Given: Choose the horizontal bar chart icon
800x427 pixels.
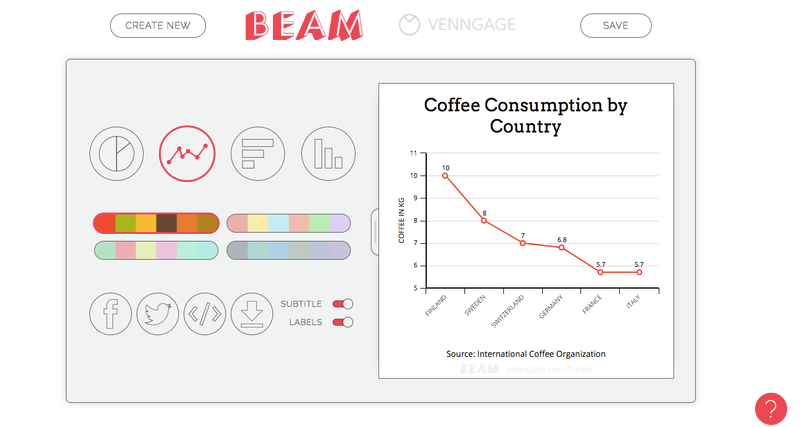Looking at the screenshot, I should (258, 154).
